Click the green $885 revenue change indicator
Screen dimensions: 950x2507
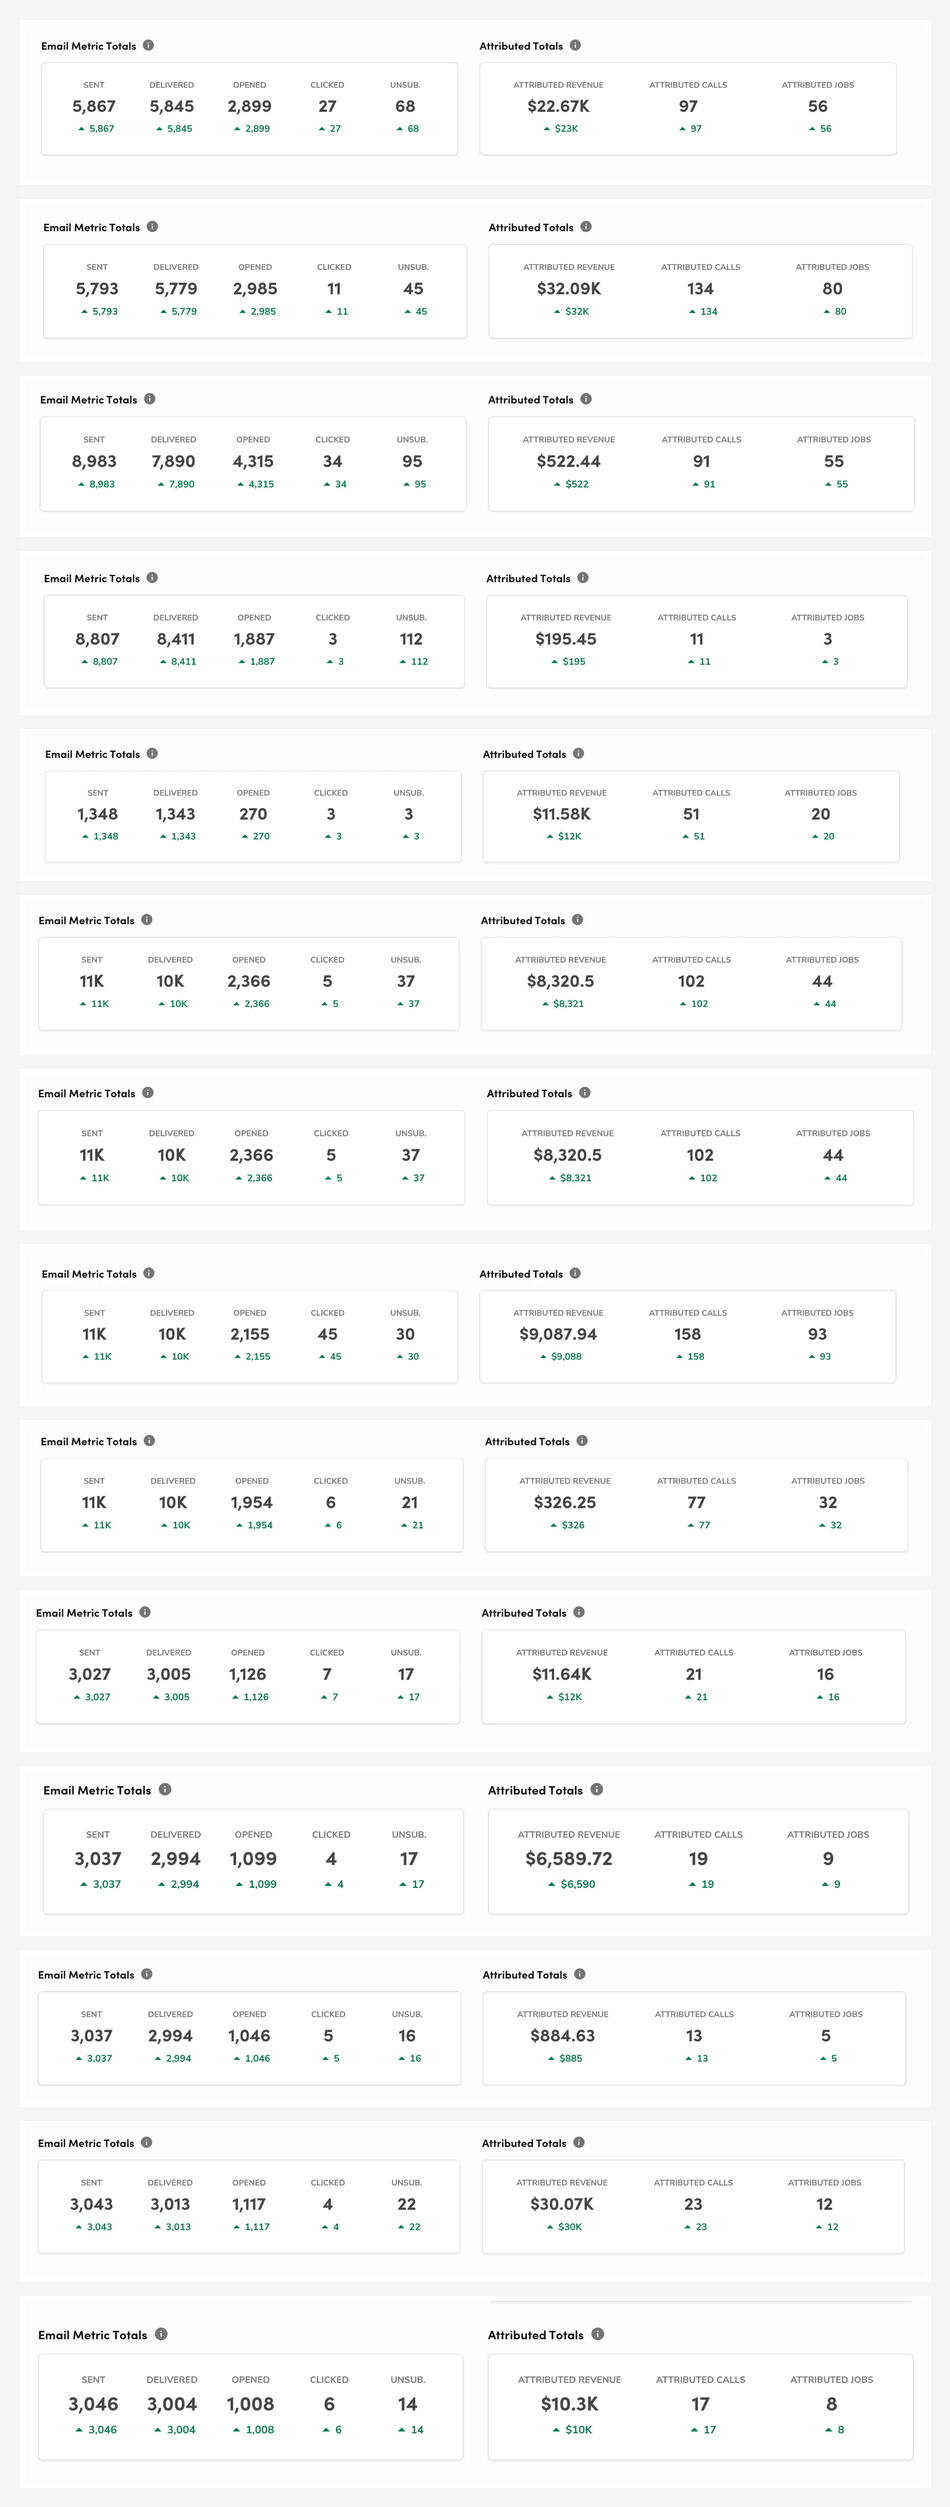pyautogui.click(x=566, y=2058)
